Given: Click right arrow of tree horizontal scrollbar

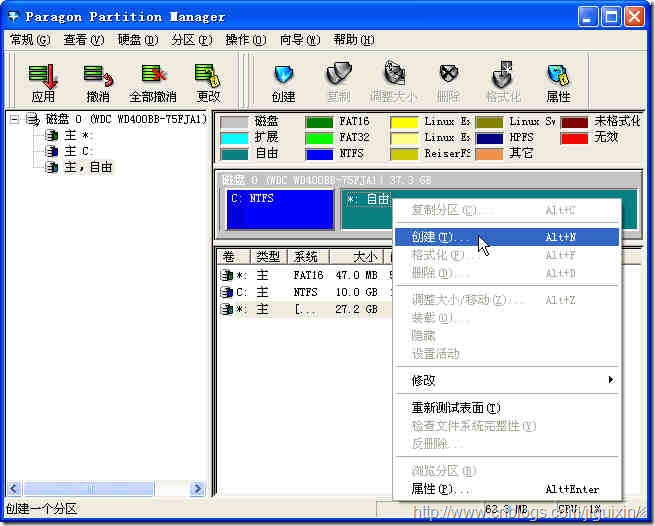Looking at the screenshot, I should (x=197, y=488).
